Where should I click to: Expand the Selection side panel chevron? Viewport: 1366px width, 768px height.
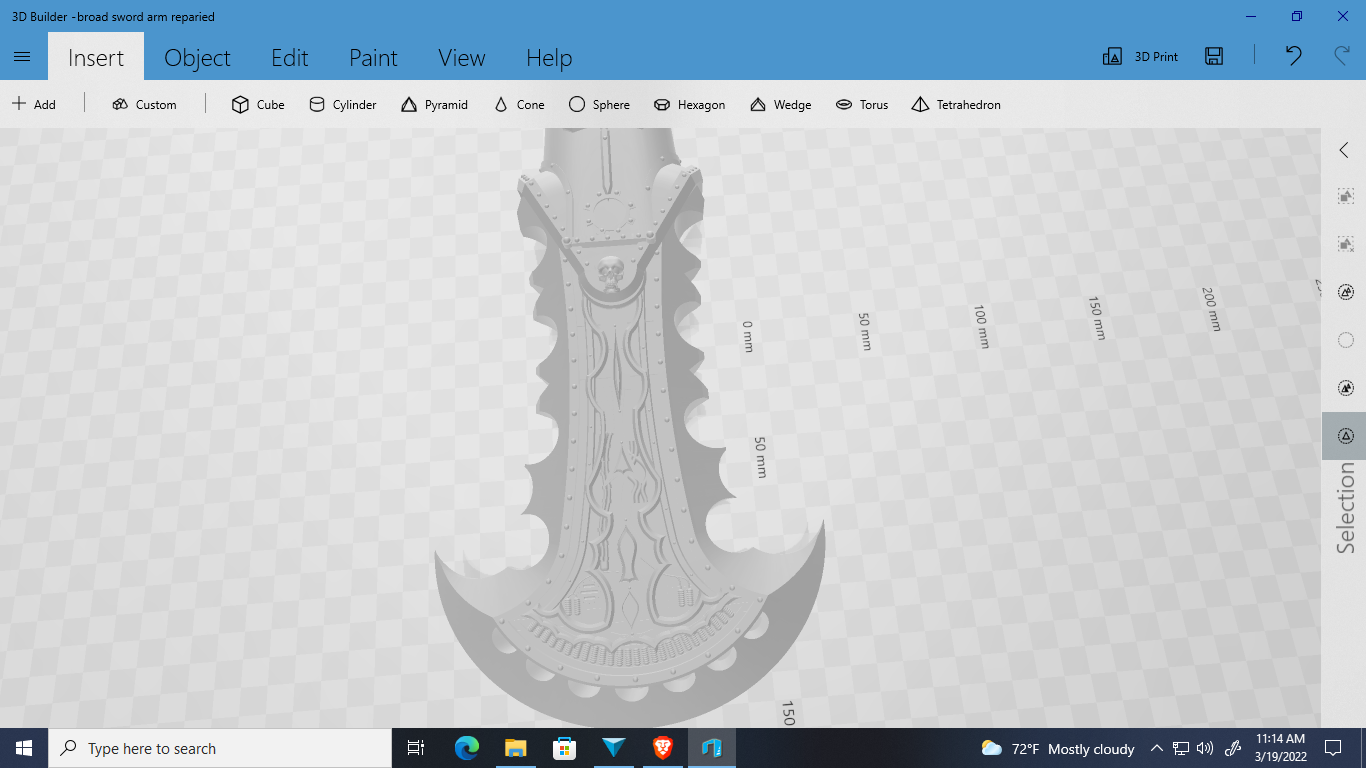coord(1344,150)
